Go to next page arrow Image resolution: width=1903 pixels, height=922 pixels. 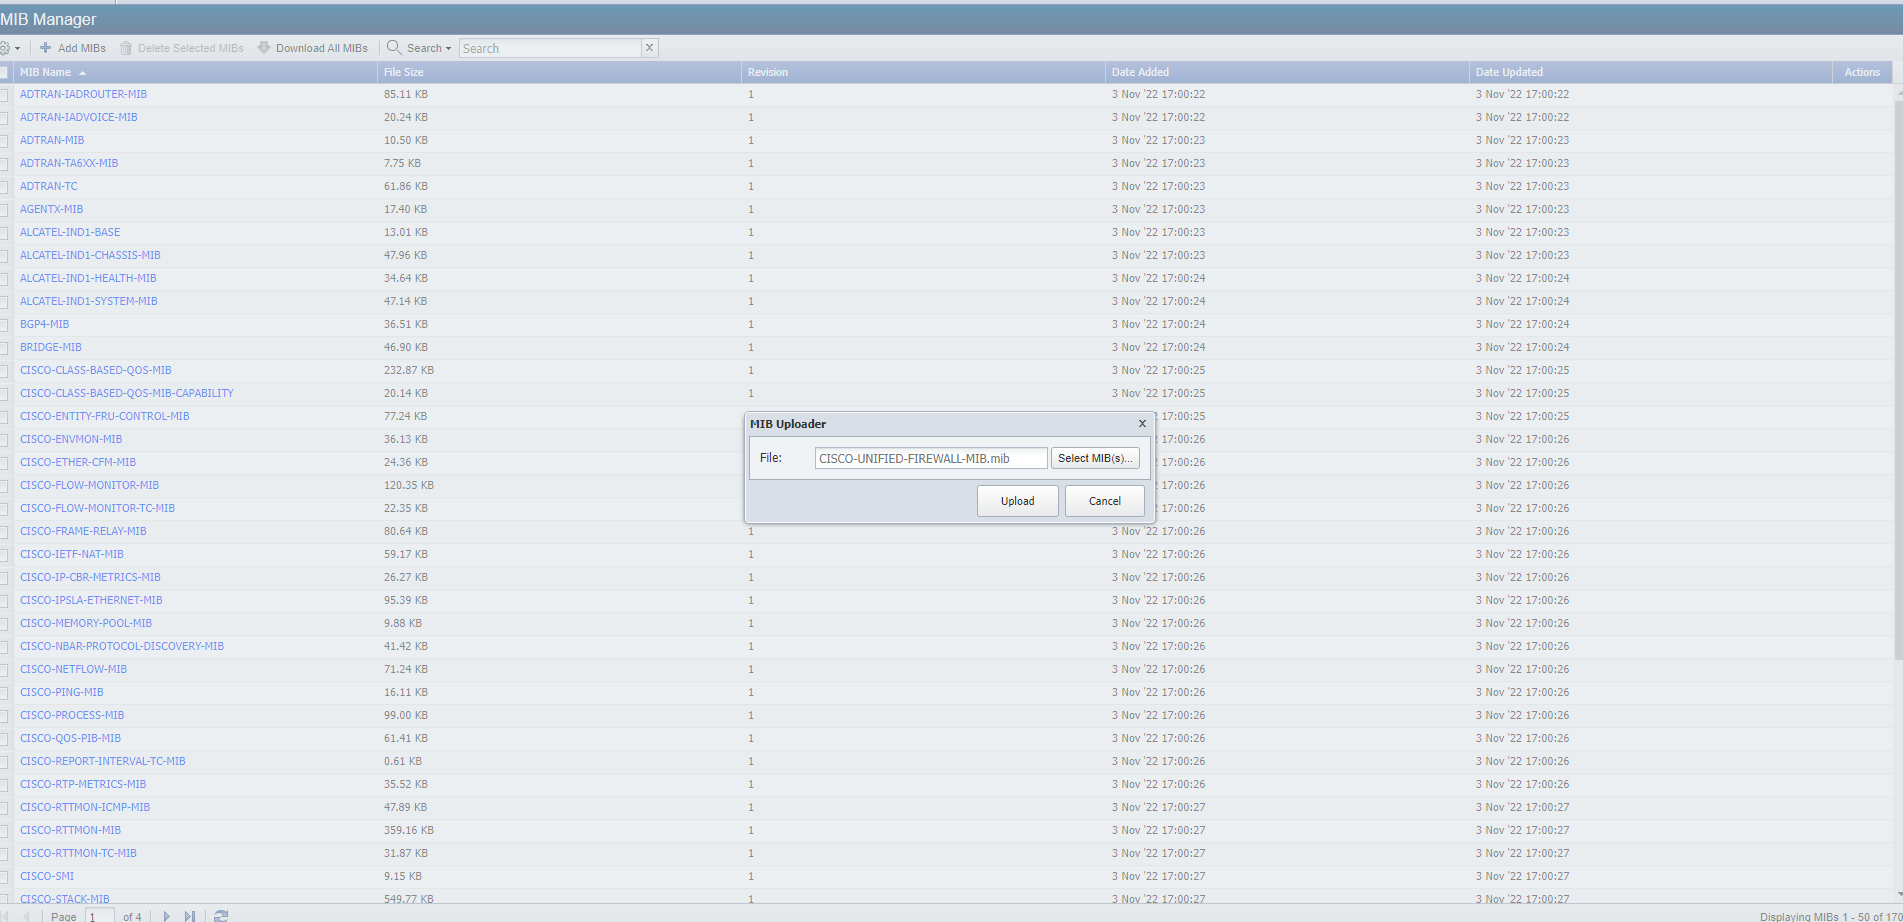[x=166, y=916]
